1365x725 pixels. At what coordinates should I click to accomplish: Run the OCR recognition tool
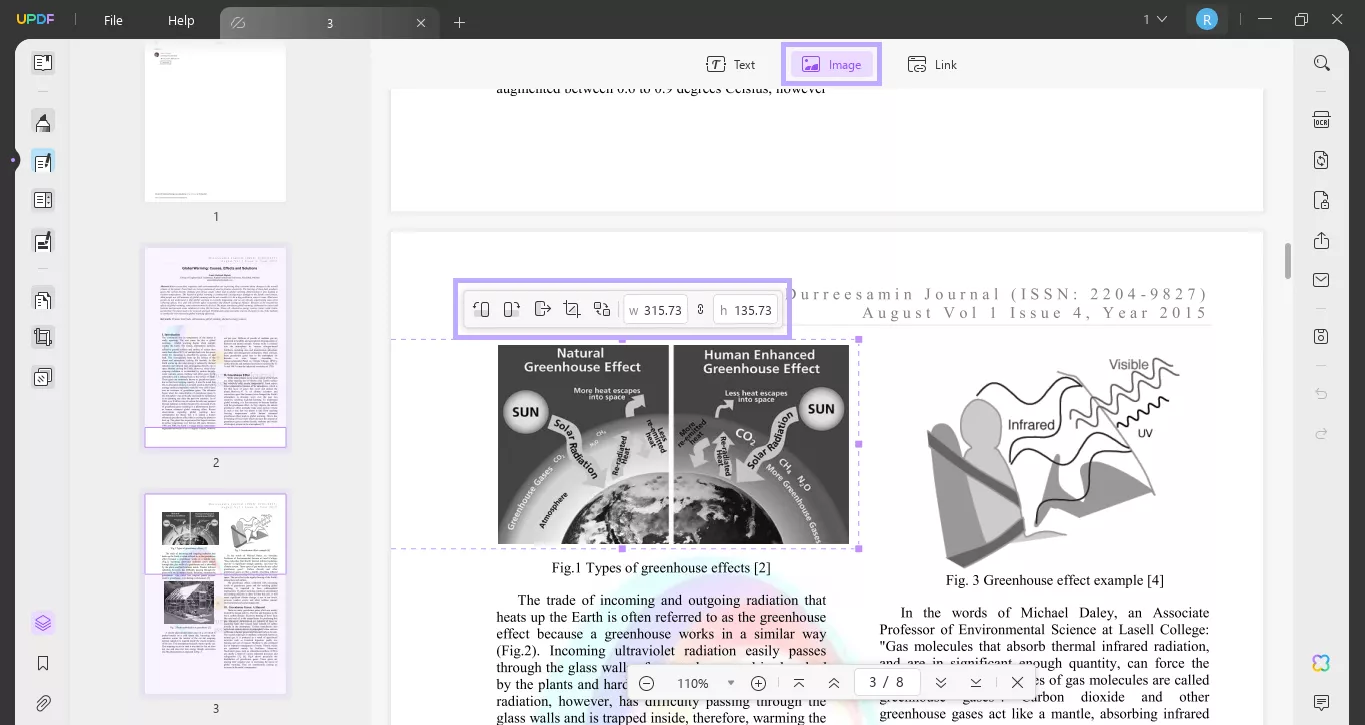[1321, 120]
